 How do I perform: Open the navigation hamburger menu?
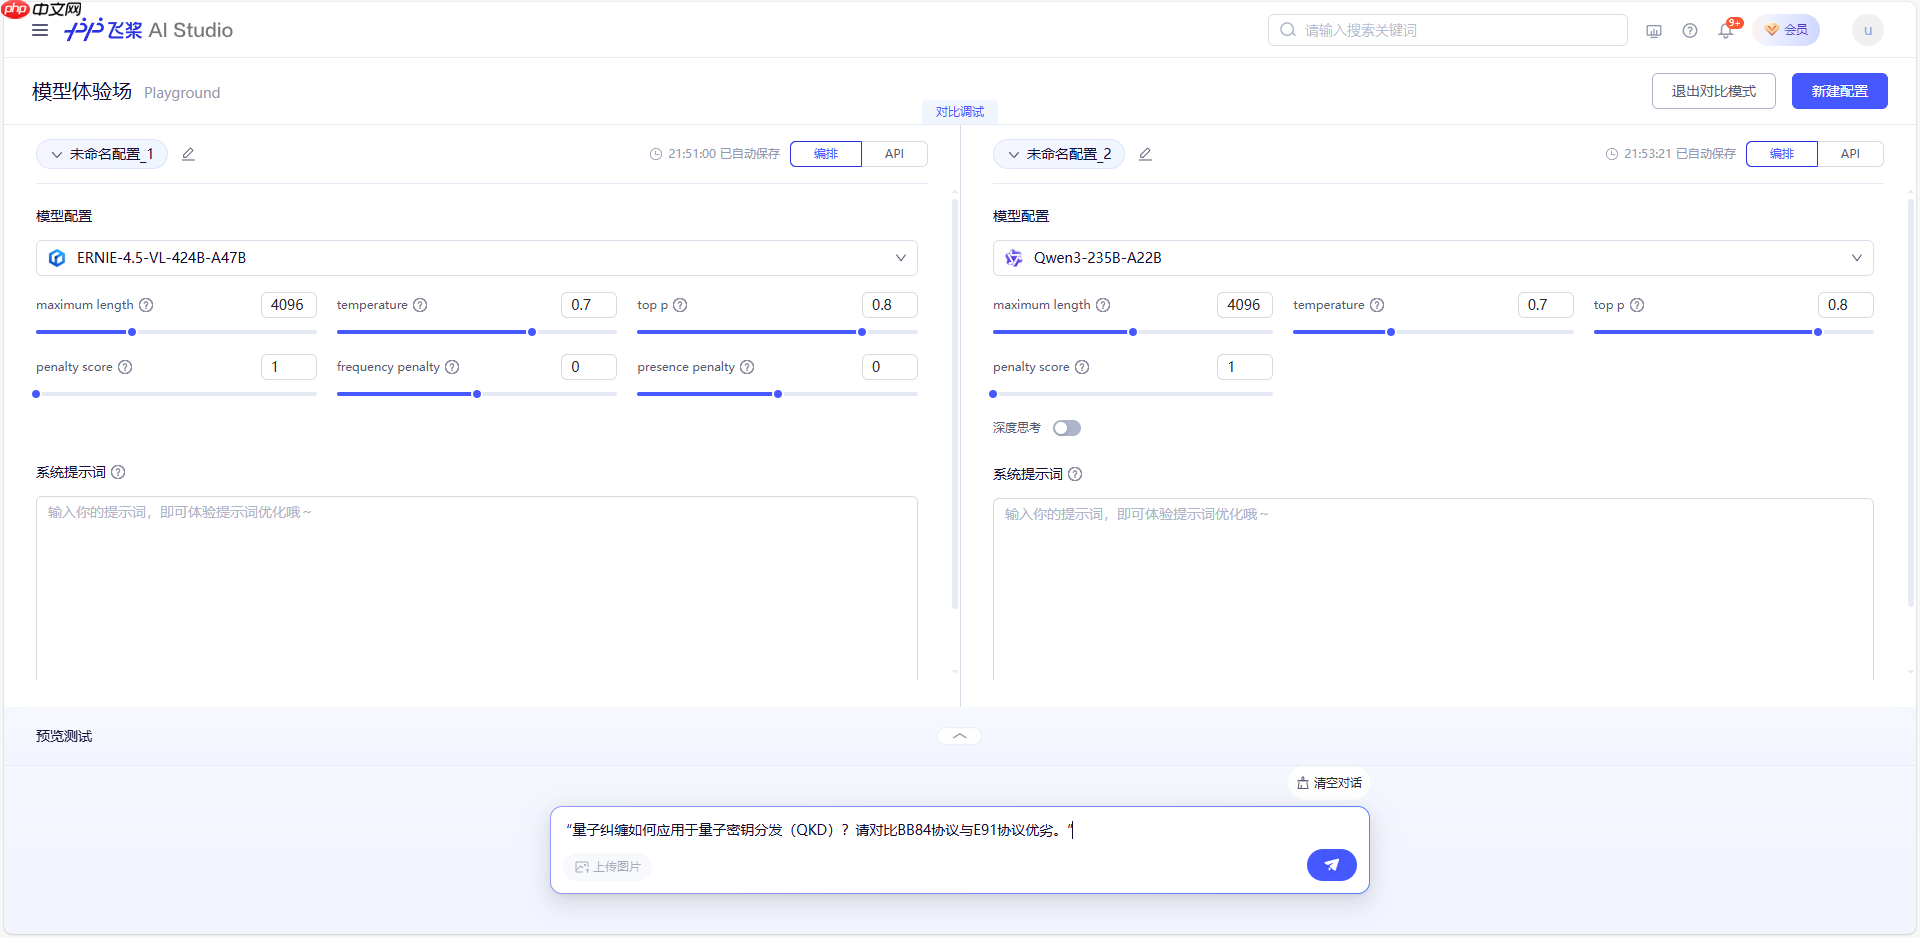click(40, 30)
